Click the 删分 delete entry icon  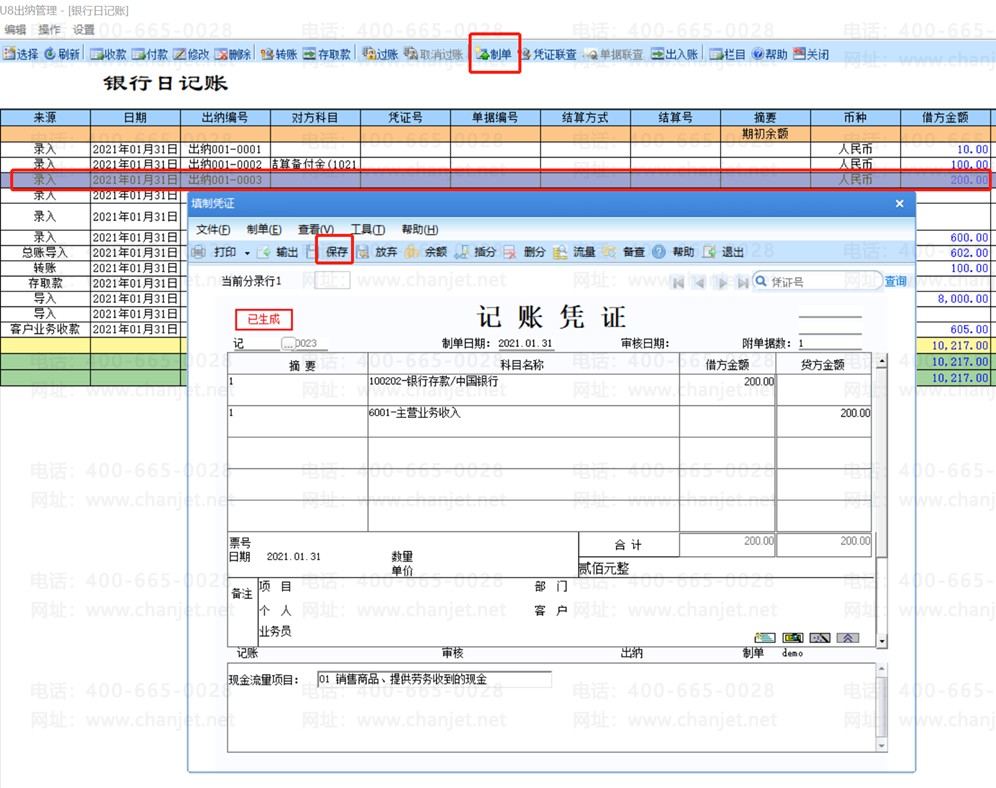click(525, 252)
